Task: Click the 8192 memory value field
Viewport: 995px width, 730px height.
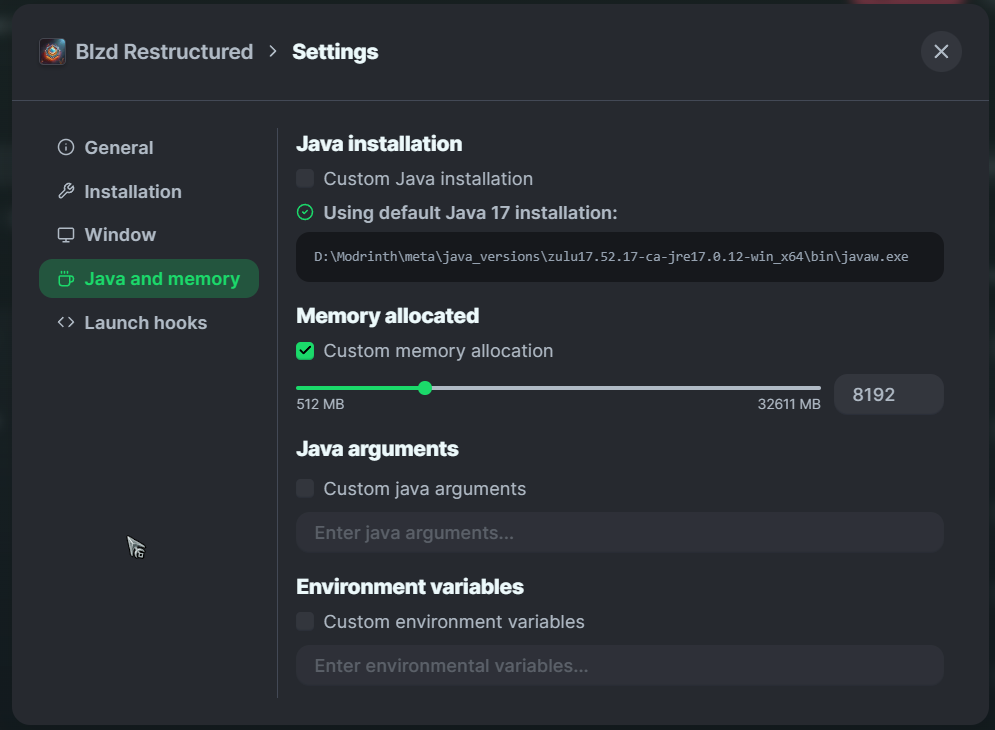Action: 888,394
